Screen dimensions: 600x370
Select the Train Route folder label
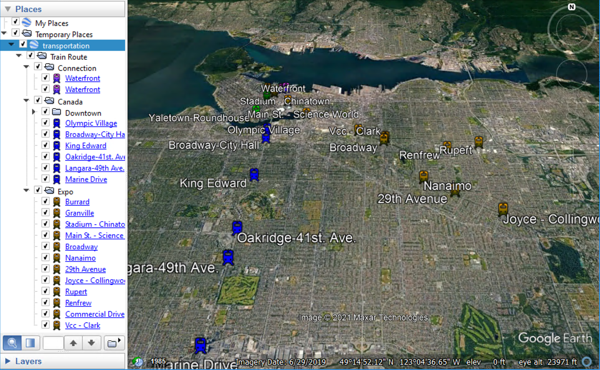[69, 57]
